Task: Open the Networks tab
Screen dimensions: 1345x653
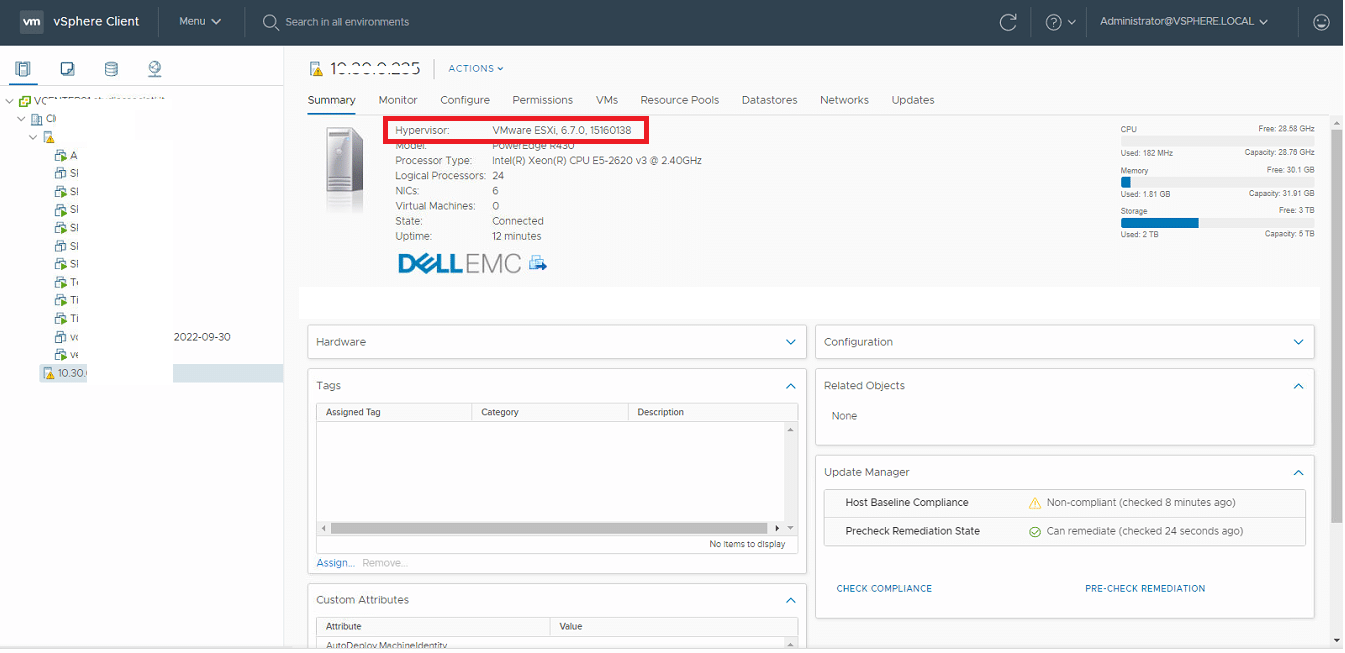Action: pyautogui.click(x=844, y=100)
